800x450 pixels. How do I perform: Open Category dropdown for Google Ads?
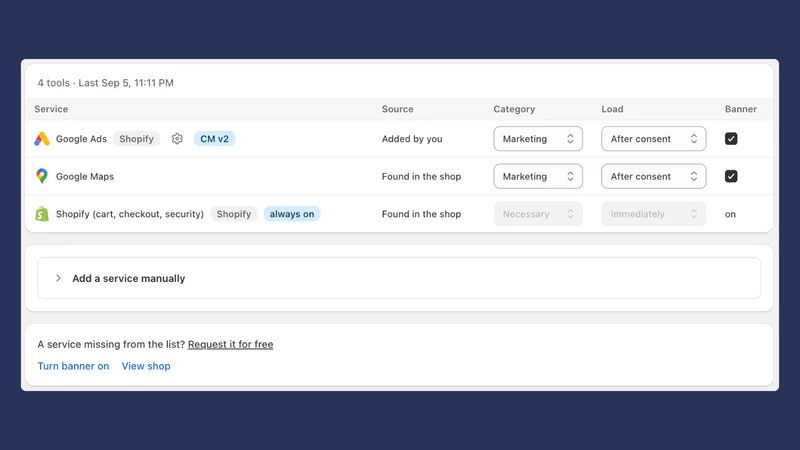pos(538,139)
